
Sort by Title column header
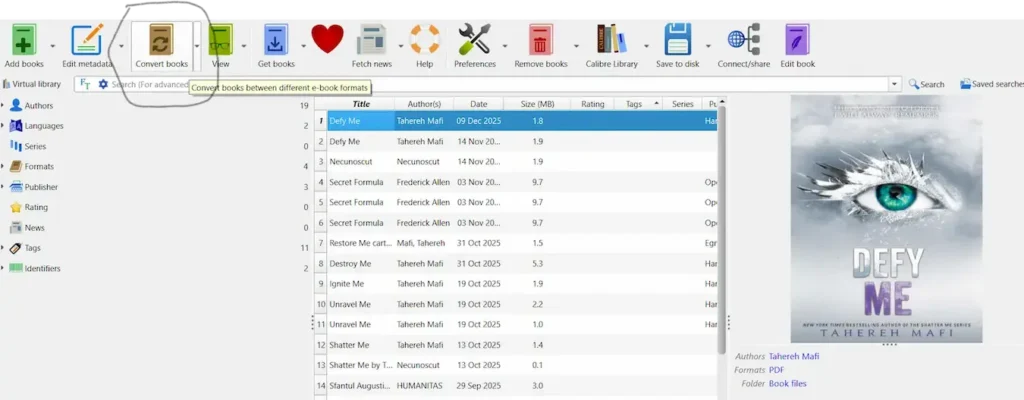361,104
